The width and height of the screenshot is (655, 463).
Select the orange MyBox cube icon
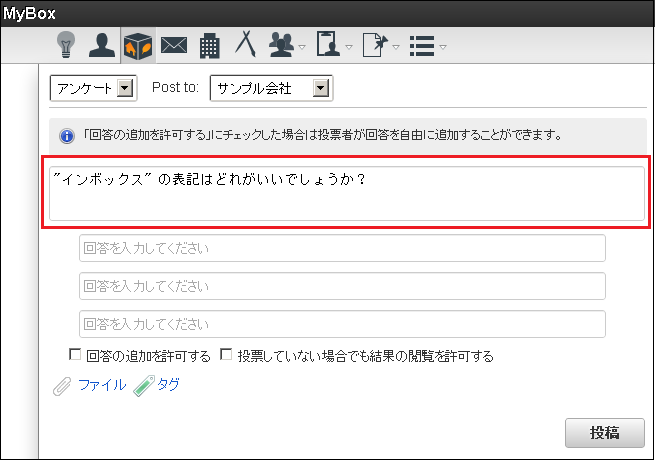click(x=138, y=46)
